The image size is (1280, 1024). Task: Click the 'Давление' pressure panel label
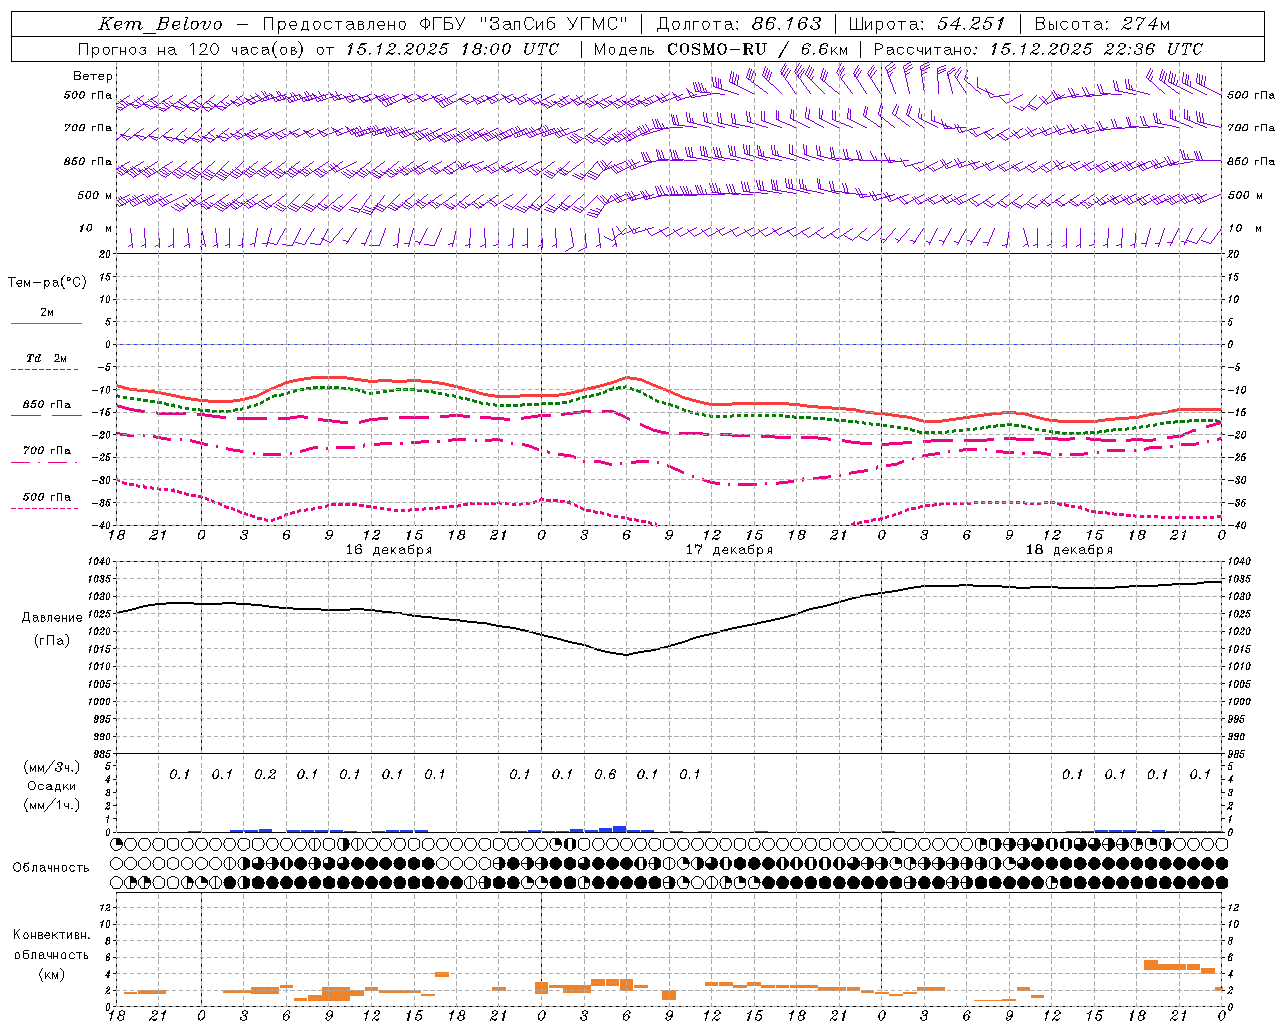coord(52,618)
